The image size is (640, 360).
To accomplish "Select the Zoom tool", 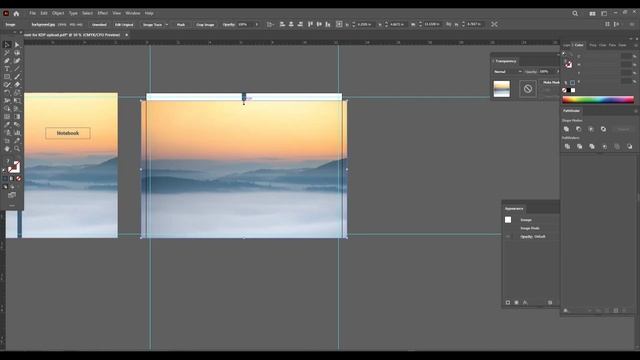I will point(17,149).
